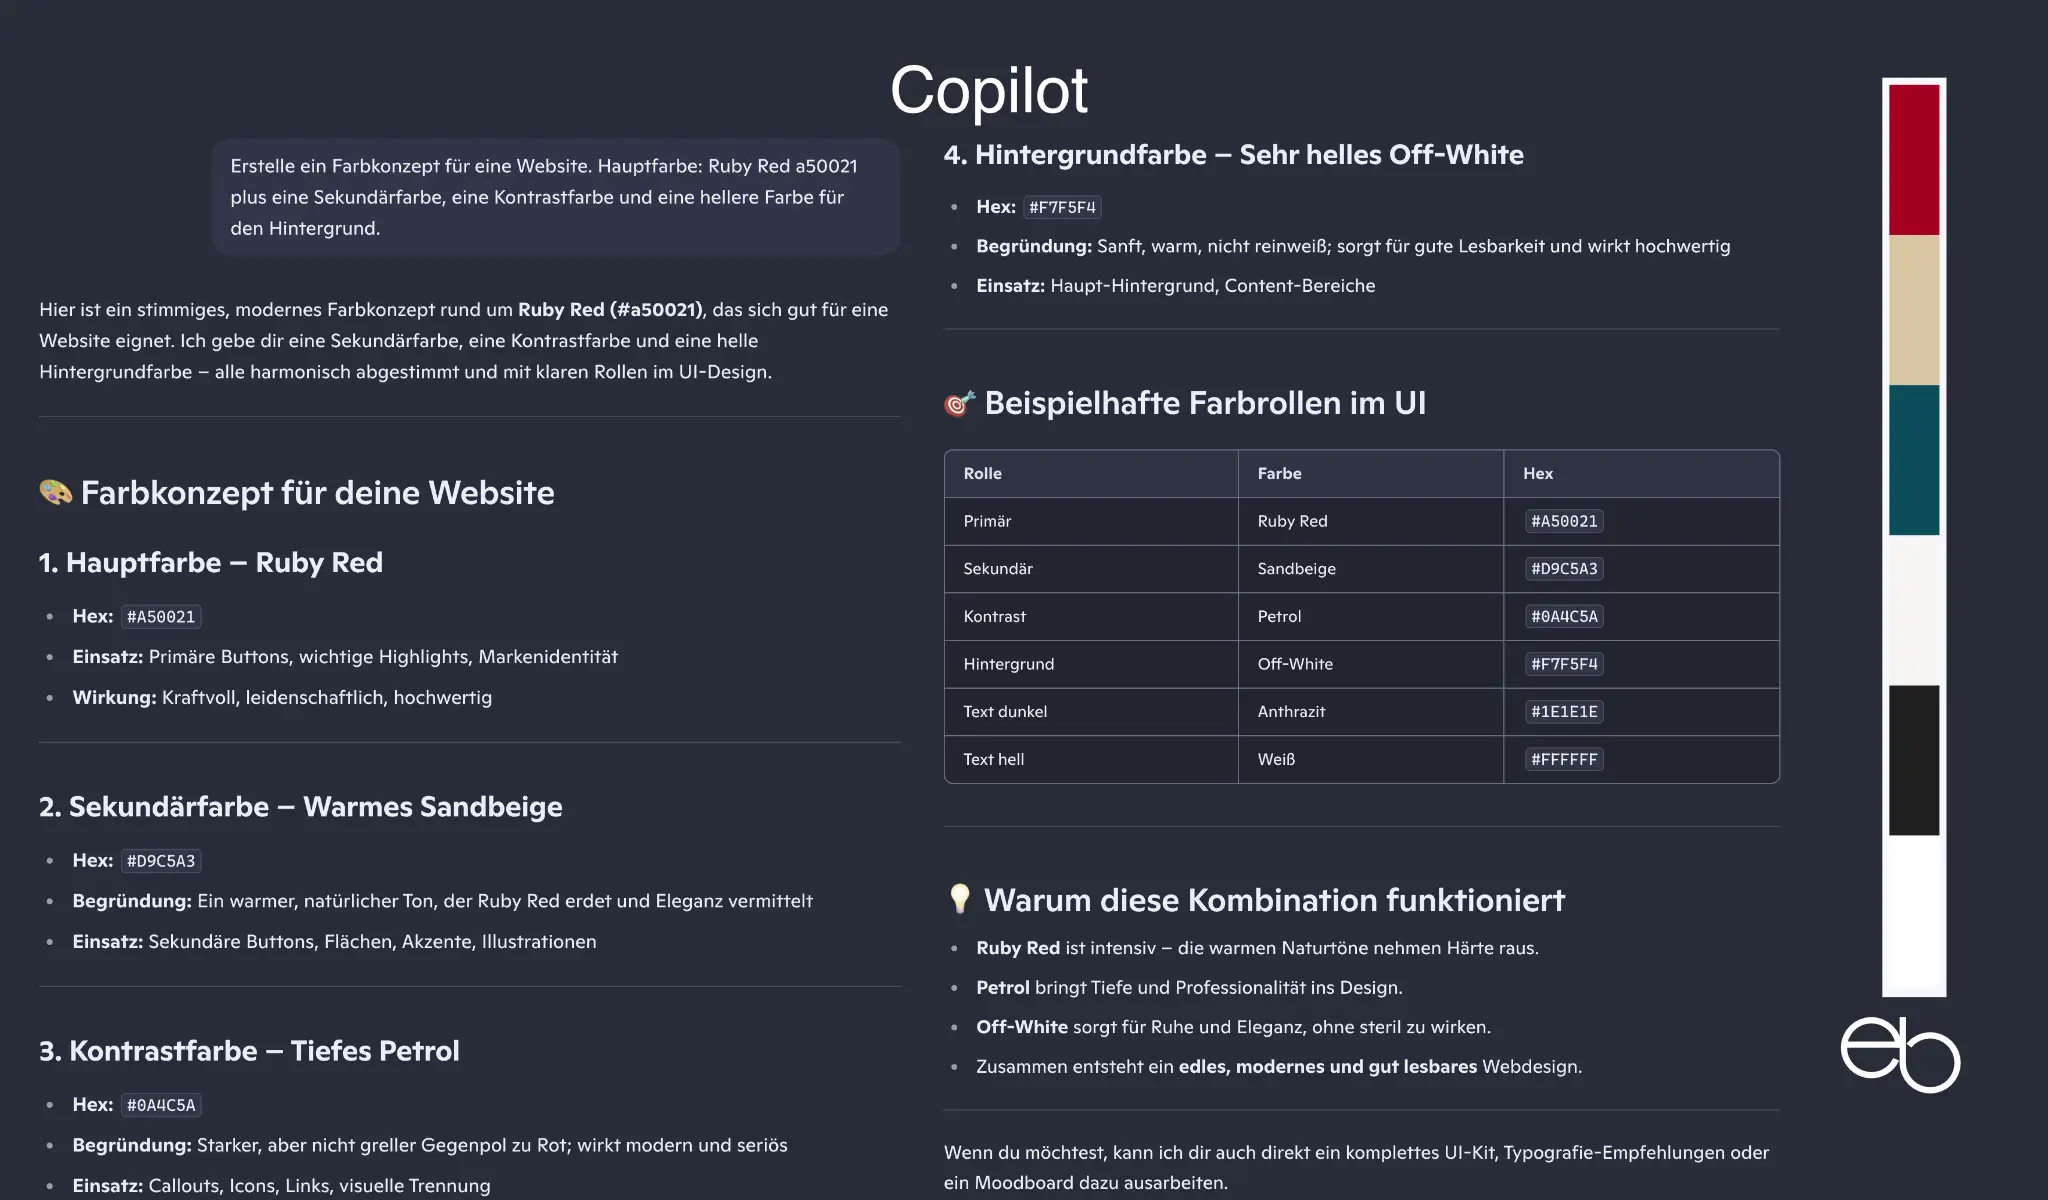Click the #D9C5A3 hex chip under Sekundärfarbe

pyautogui.click(x=161, y=861)
